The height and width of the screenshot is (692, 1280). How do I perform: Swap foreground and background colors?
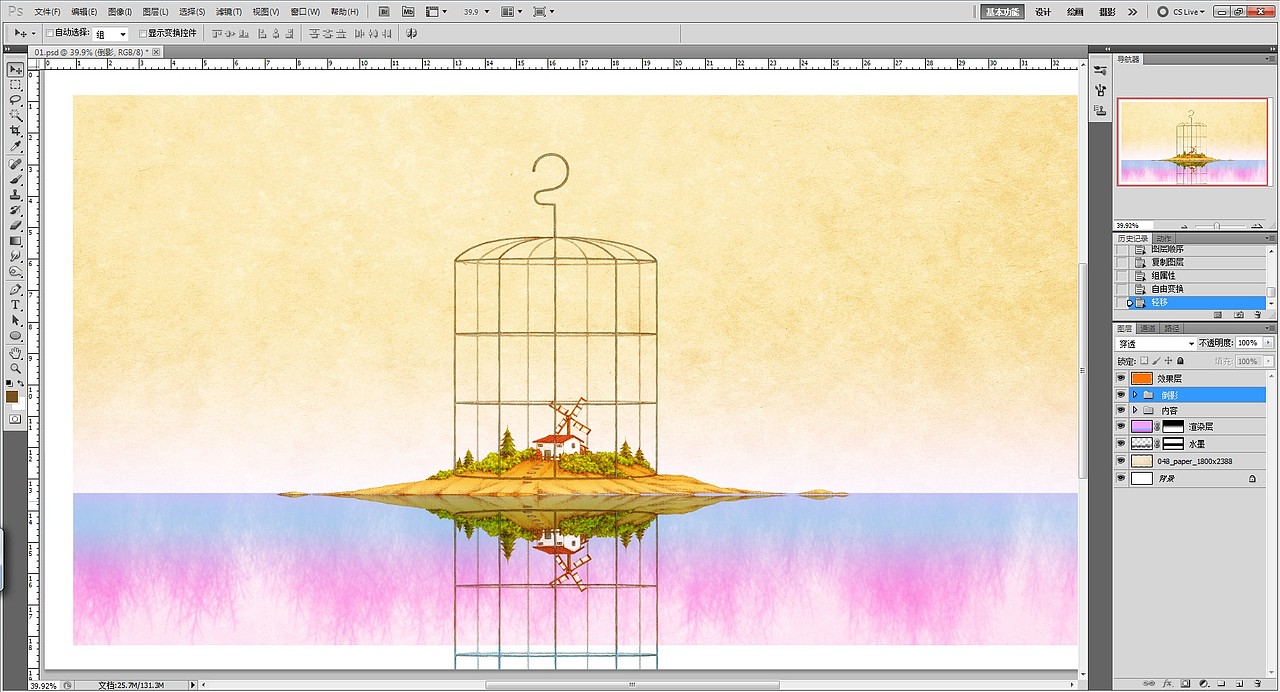tap(21, 383)
